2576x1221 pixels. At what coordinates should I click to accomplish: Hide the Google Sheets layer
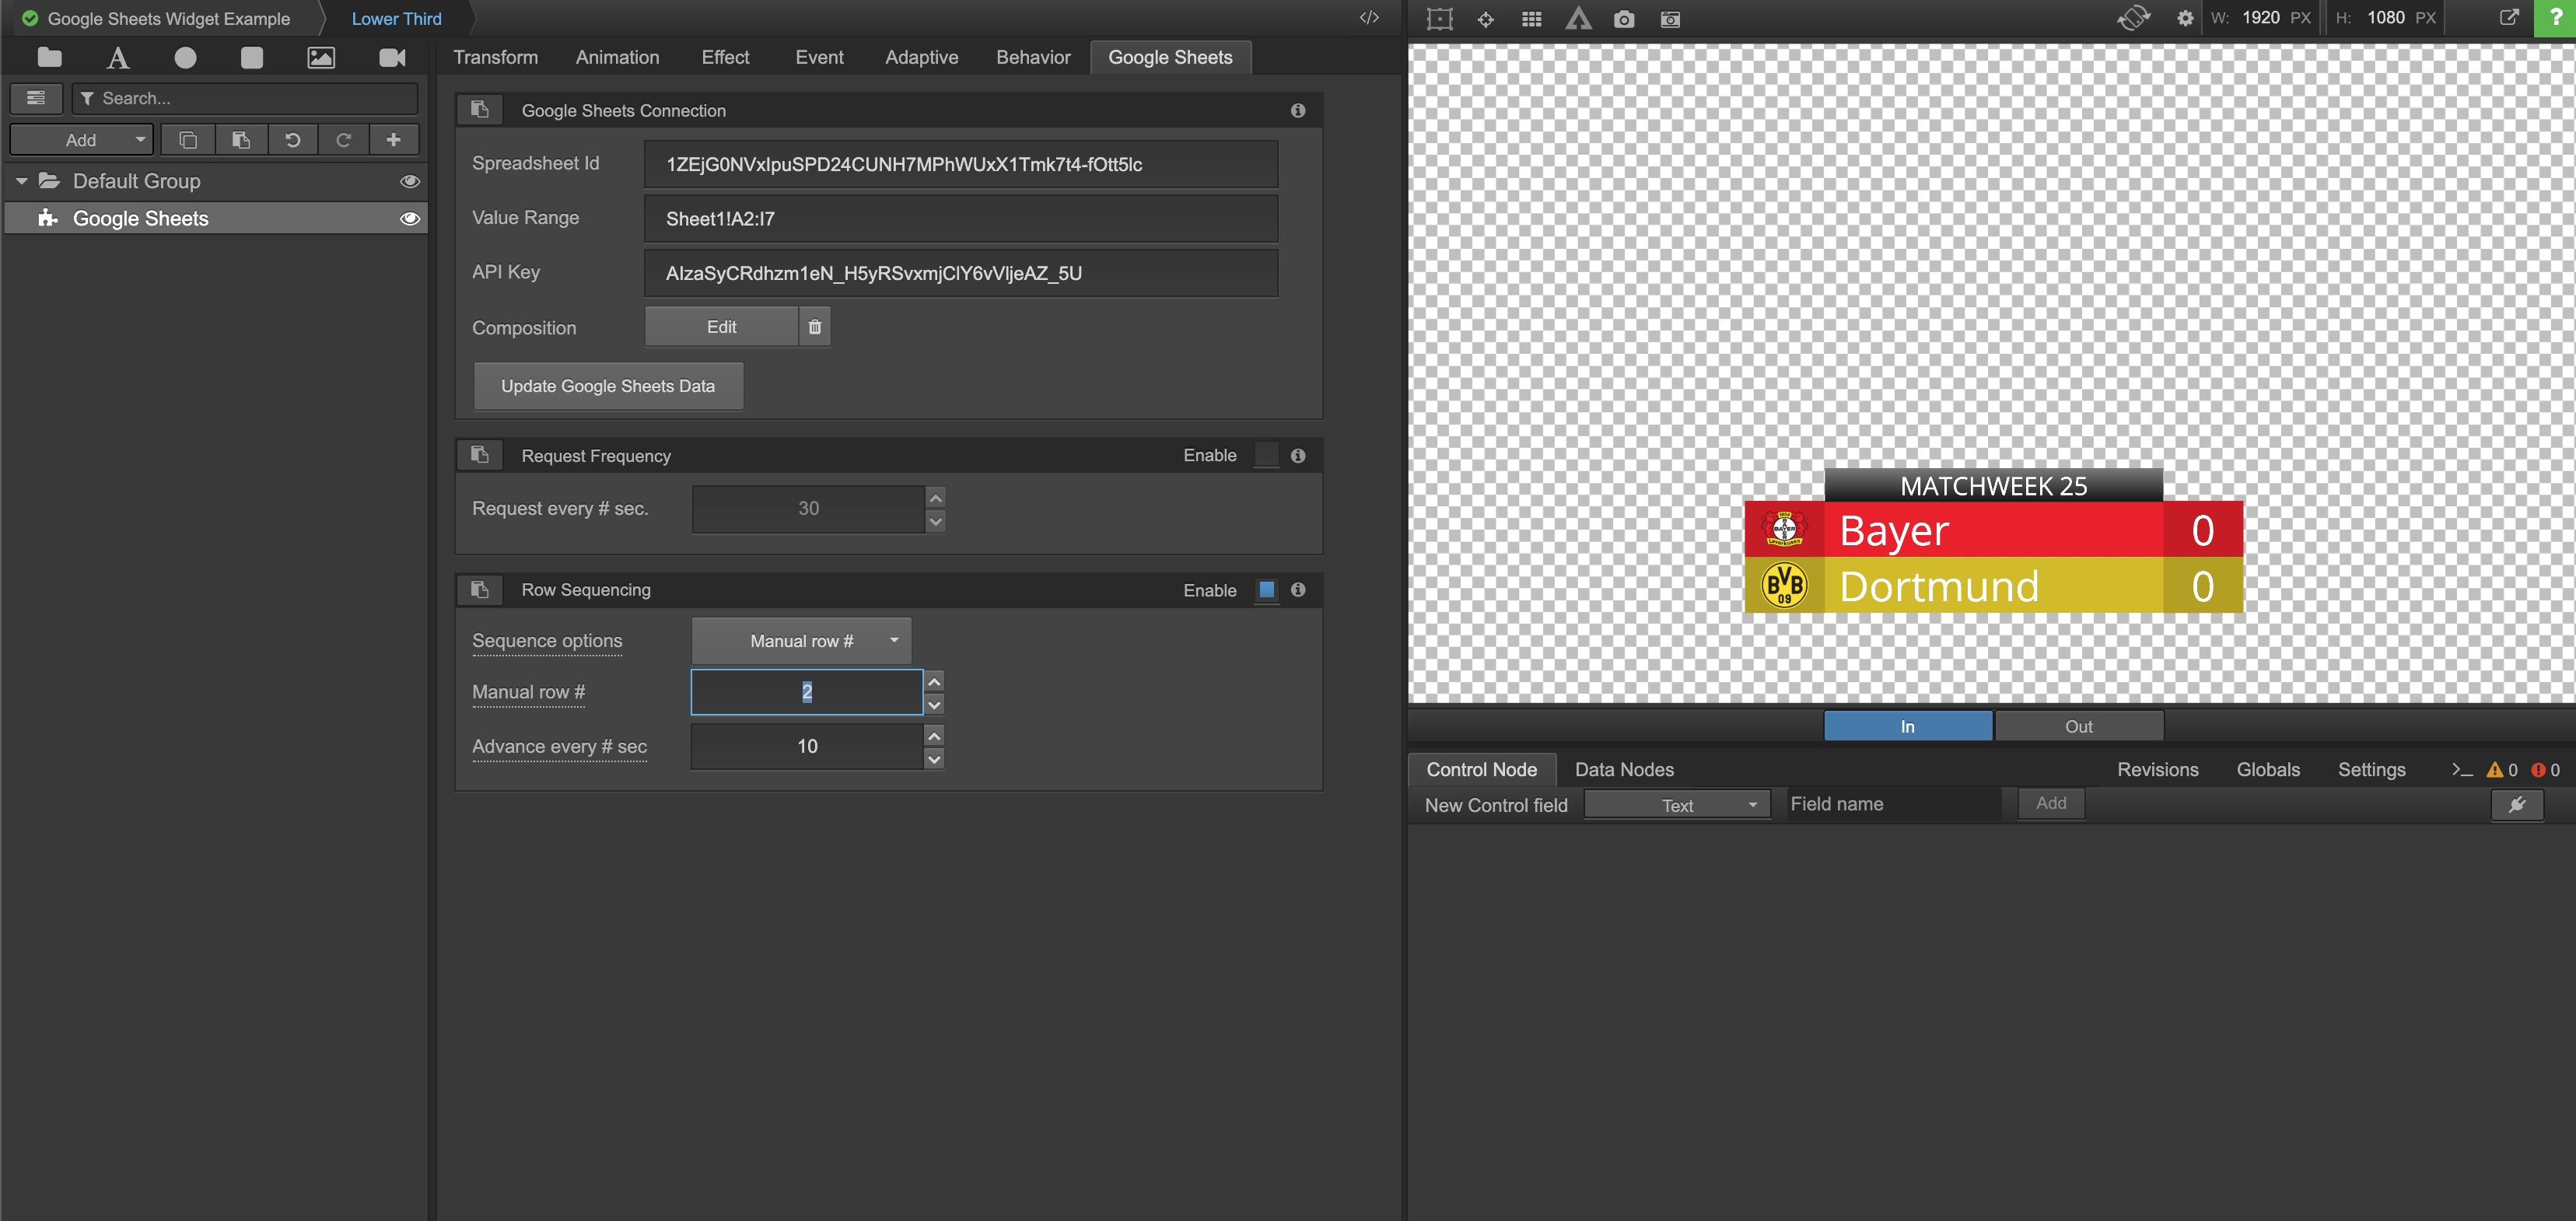(x=410, y=218)
